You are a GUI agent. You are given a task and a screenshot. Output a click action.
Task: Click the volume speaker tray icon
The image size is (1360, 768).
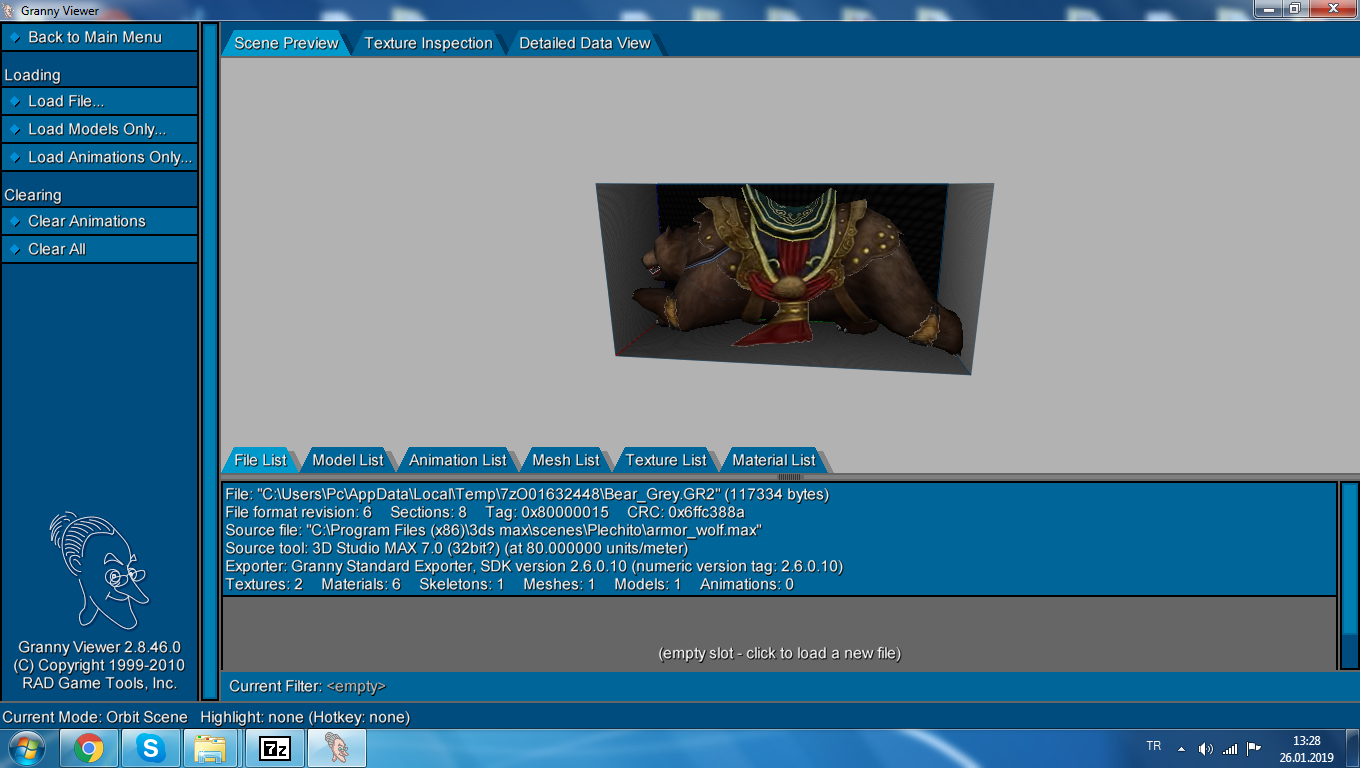click(x=1206, y=748)
